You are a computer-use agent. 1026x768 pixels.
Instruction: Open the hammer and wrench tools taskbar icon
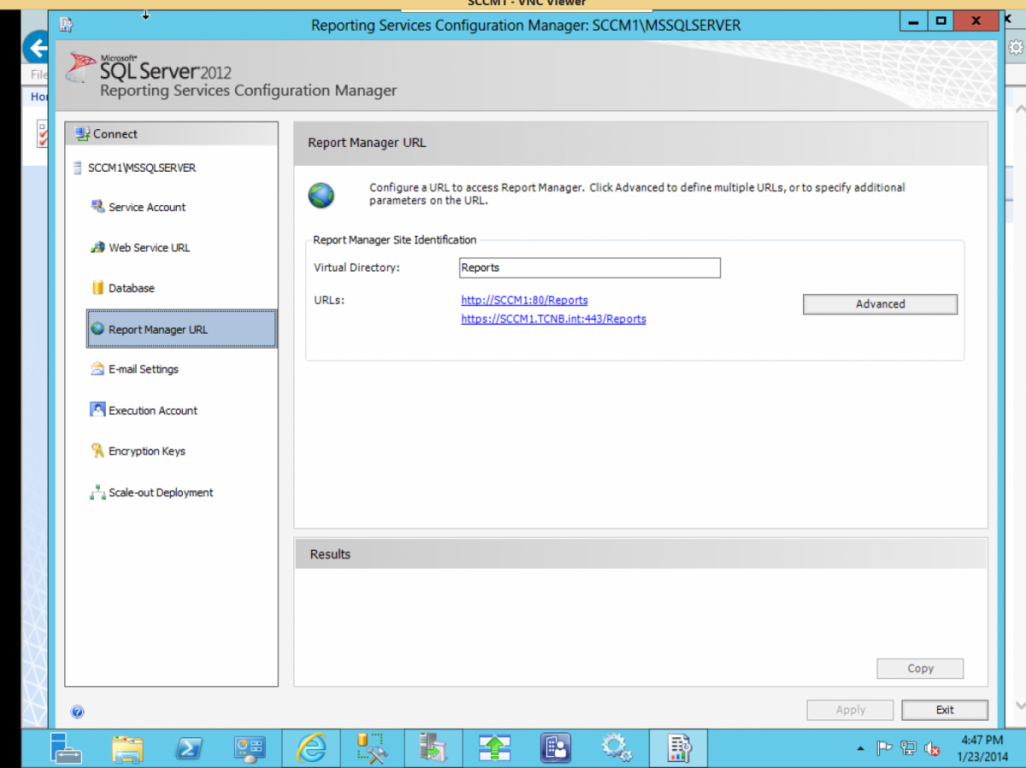[372, 748]
